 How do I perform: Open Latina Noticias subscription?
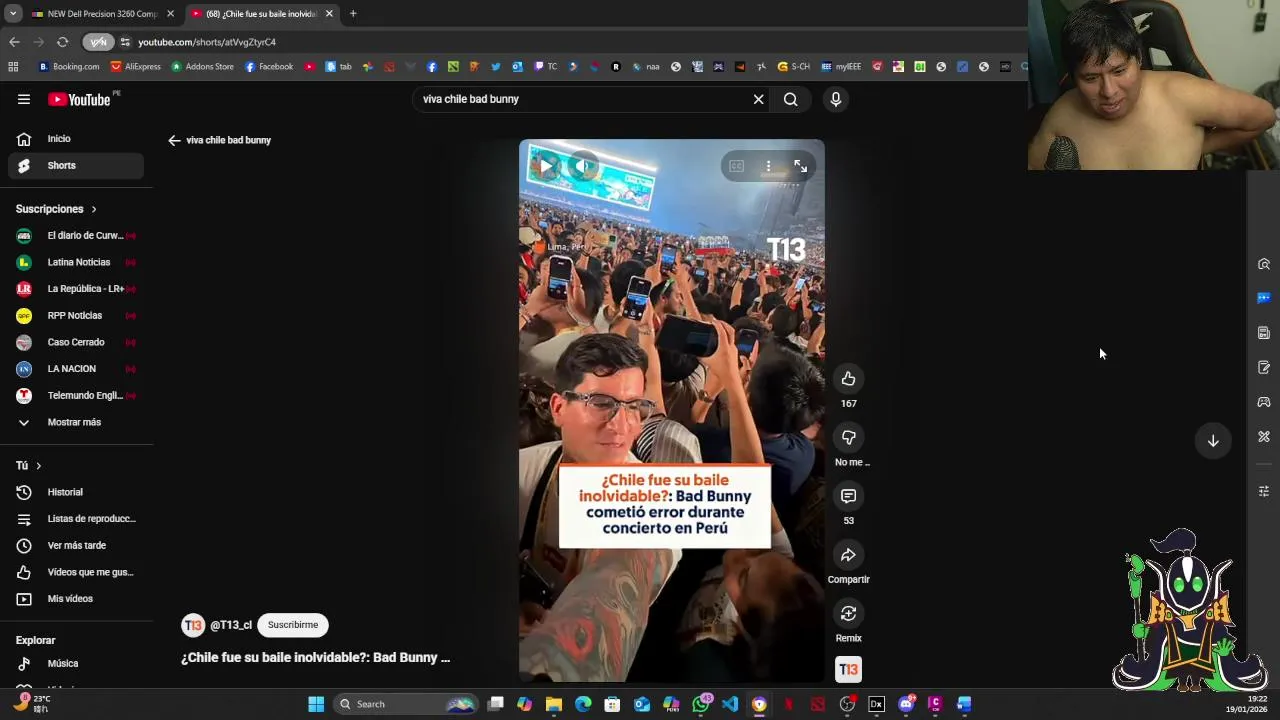pyautogui.click(x=76, y=262)
